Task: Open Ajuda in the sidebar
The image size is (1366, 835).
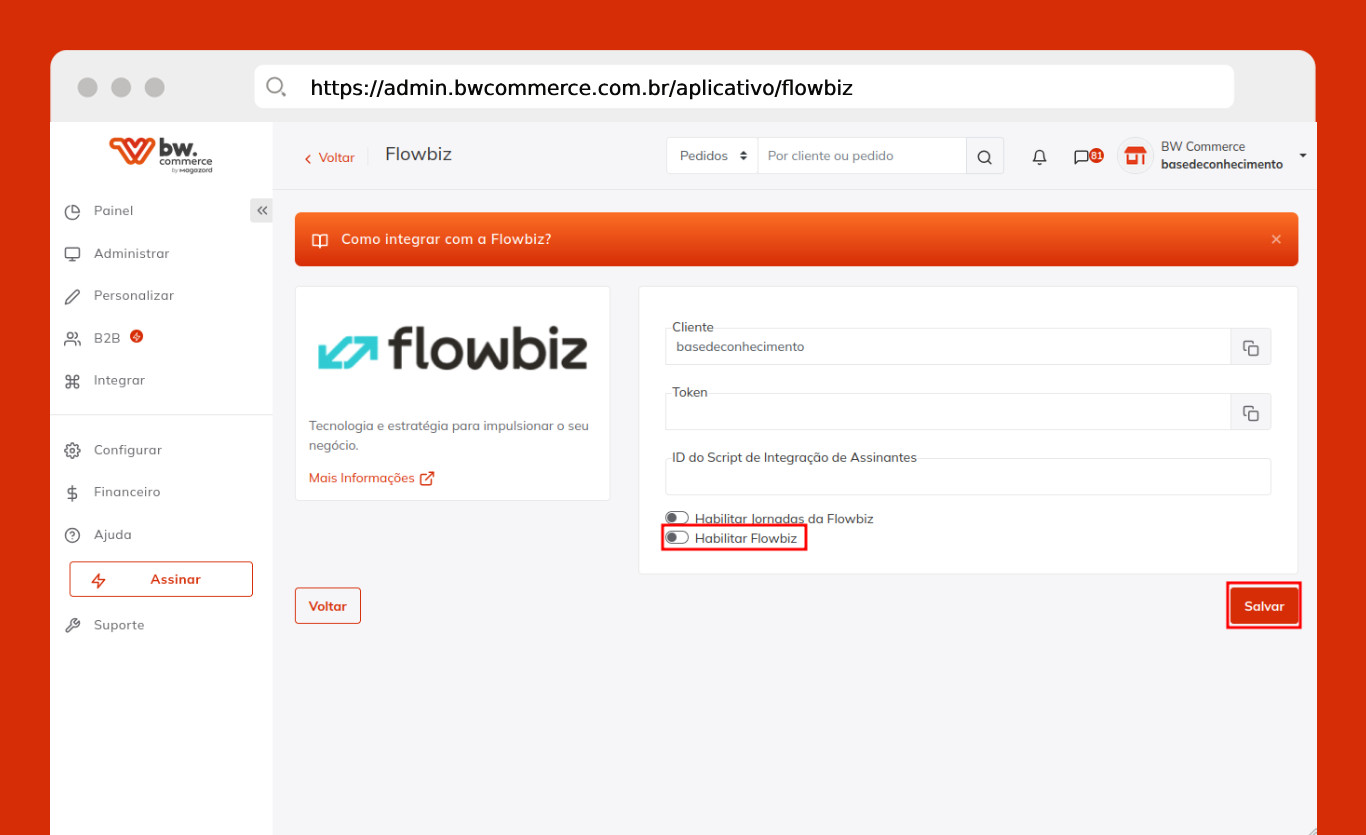Action: click(x=112, y=535)
